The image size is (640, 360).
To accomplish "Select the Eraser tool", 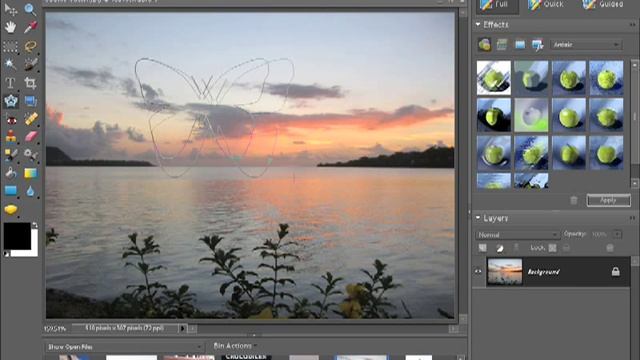I will [30, 137].
